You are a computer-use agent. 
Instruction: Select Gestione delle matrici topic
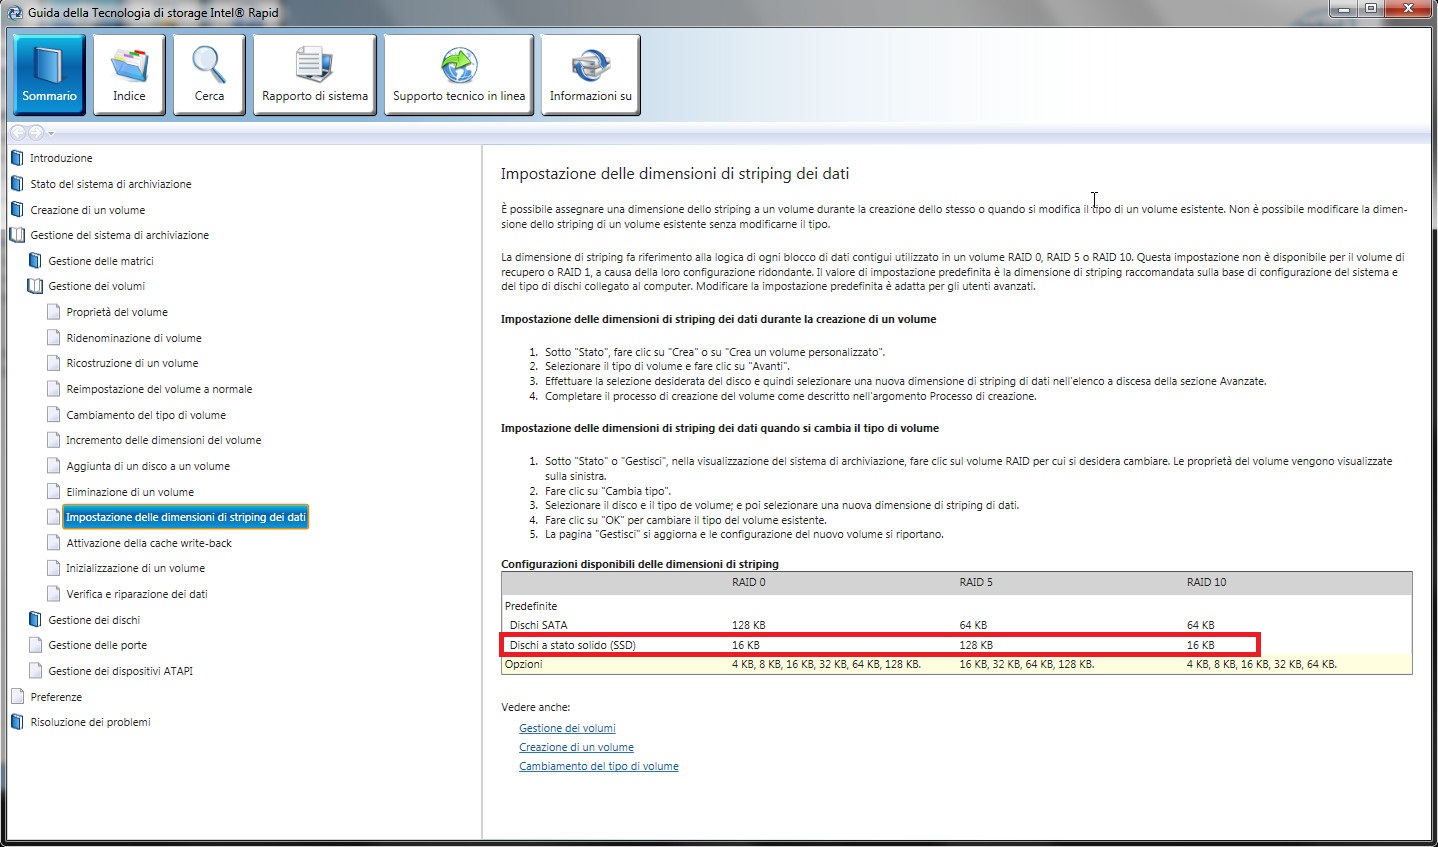coord(101,261)
